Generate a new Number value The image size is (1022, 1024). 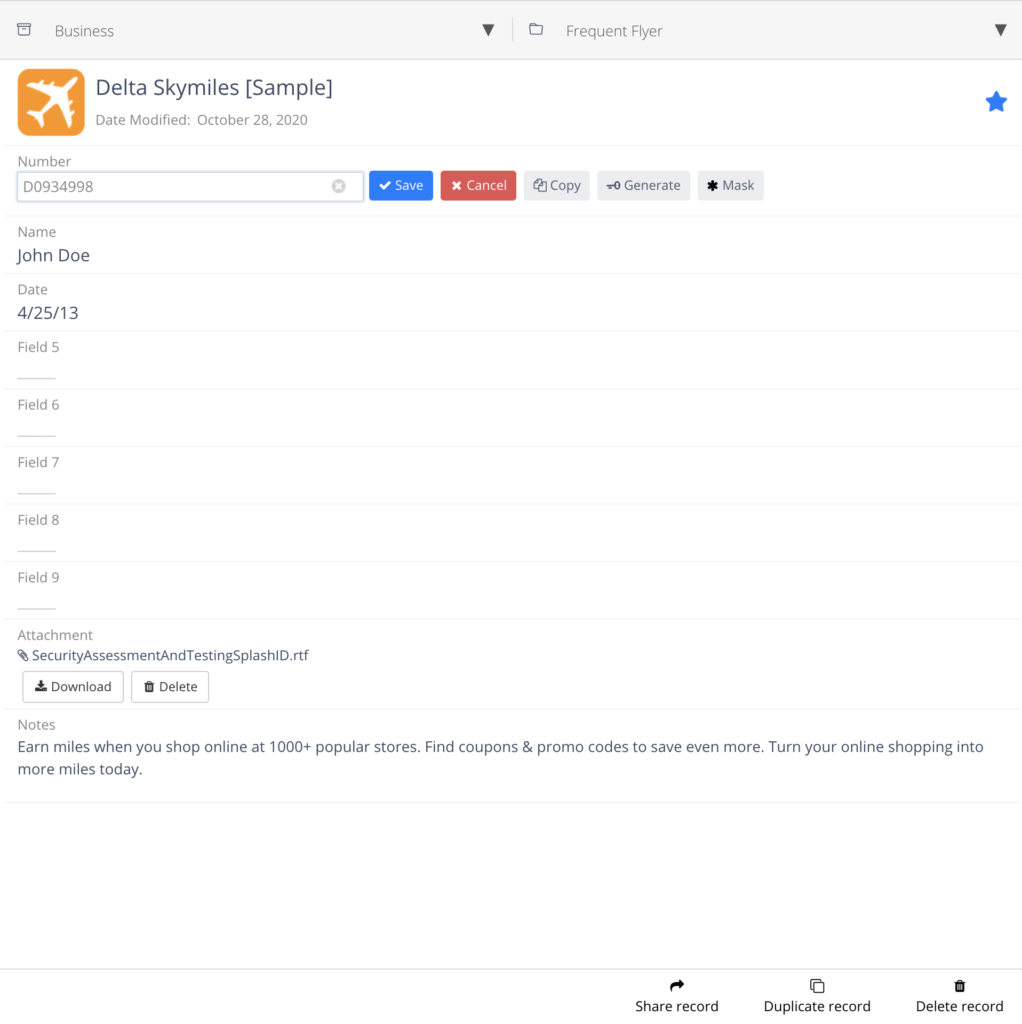click(x=643, y=186)
